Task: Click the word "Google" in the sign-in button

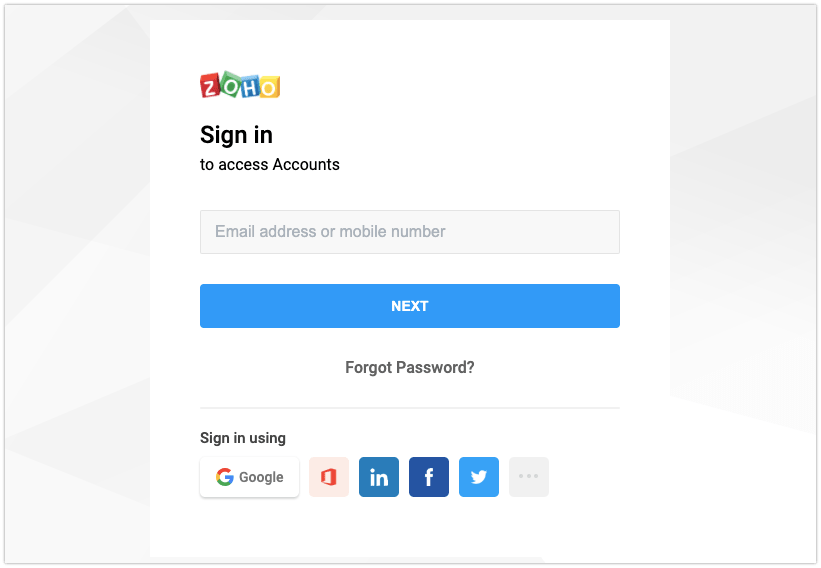Action: (x=261, y=477)
